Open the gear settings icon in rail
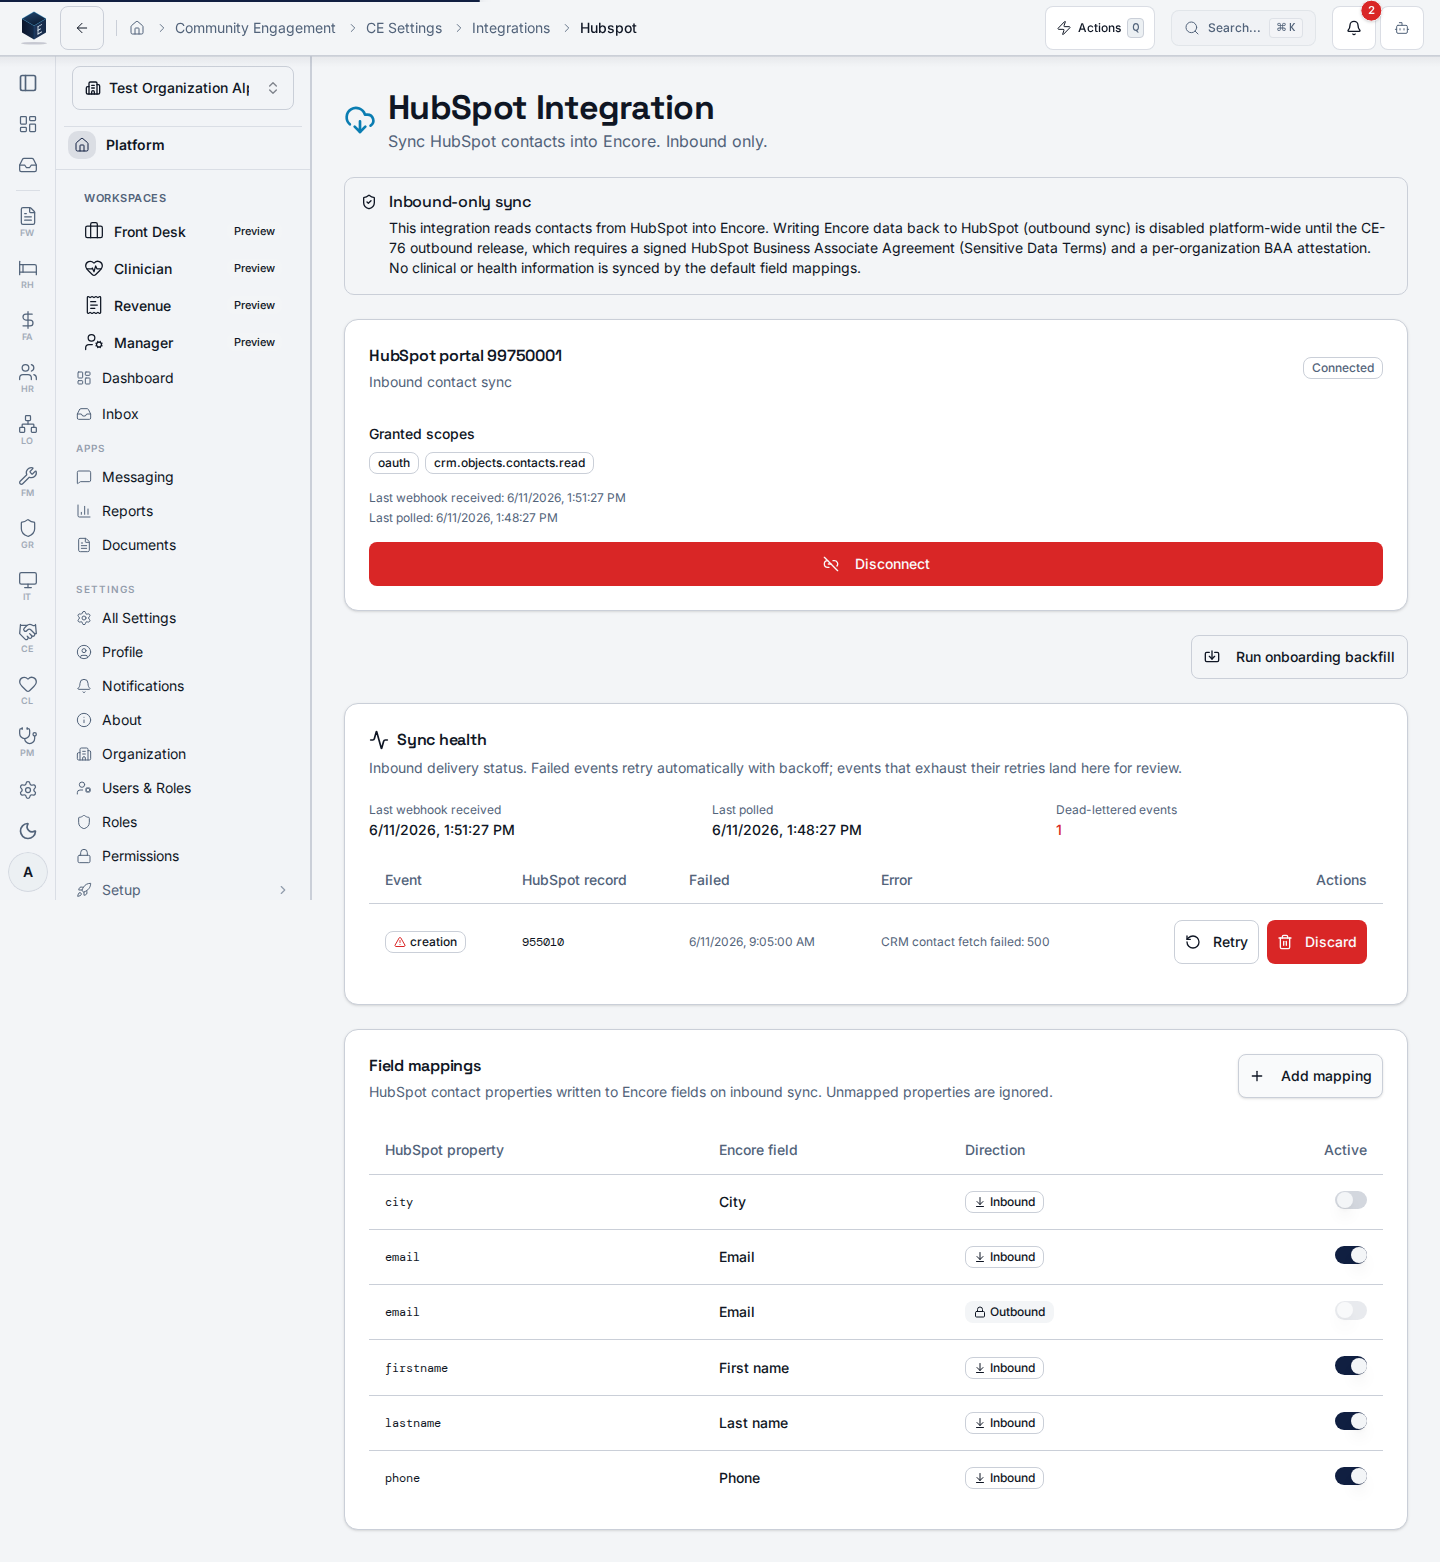Viewport: 1440px width, 1562px height. click(x=28, y=790)
